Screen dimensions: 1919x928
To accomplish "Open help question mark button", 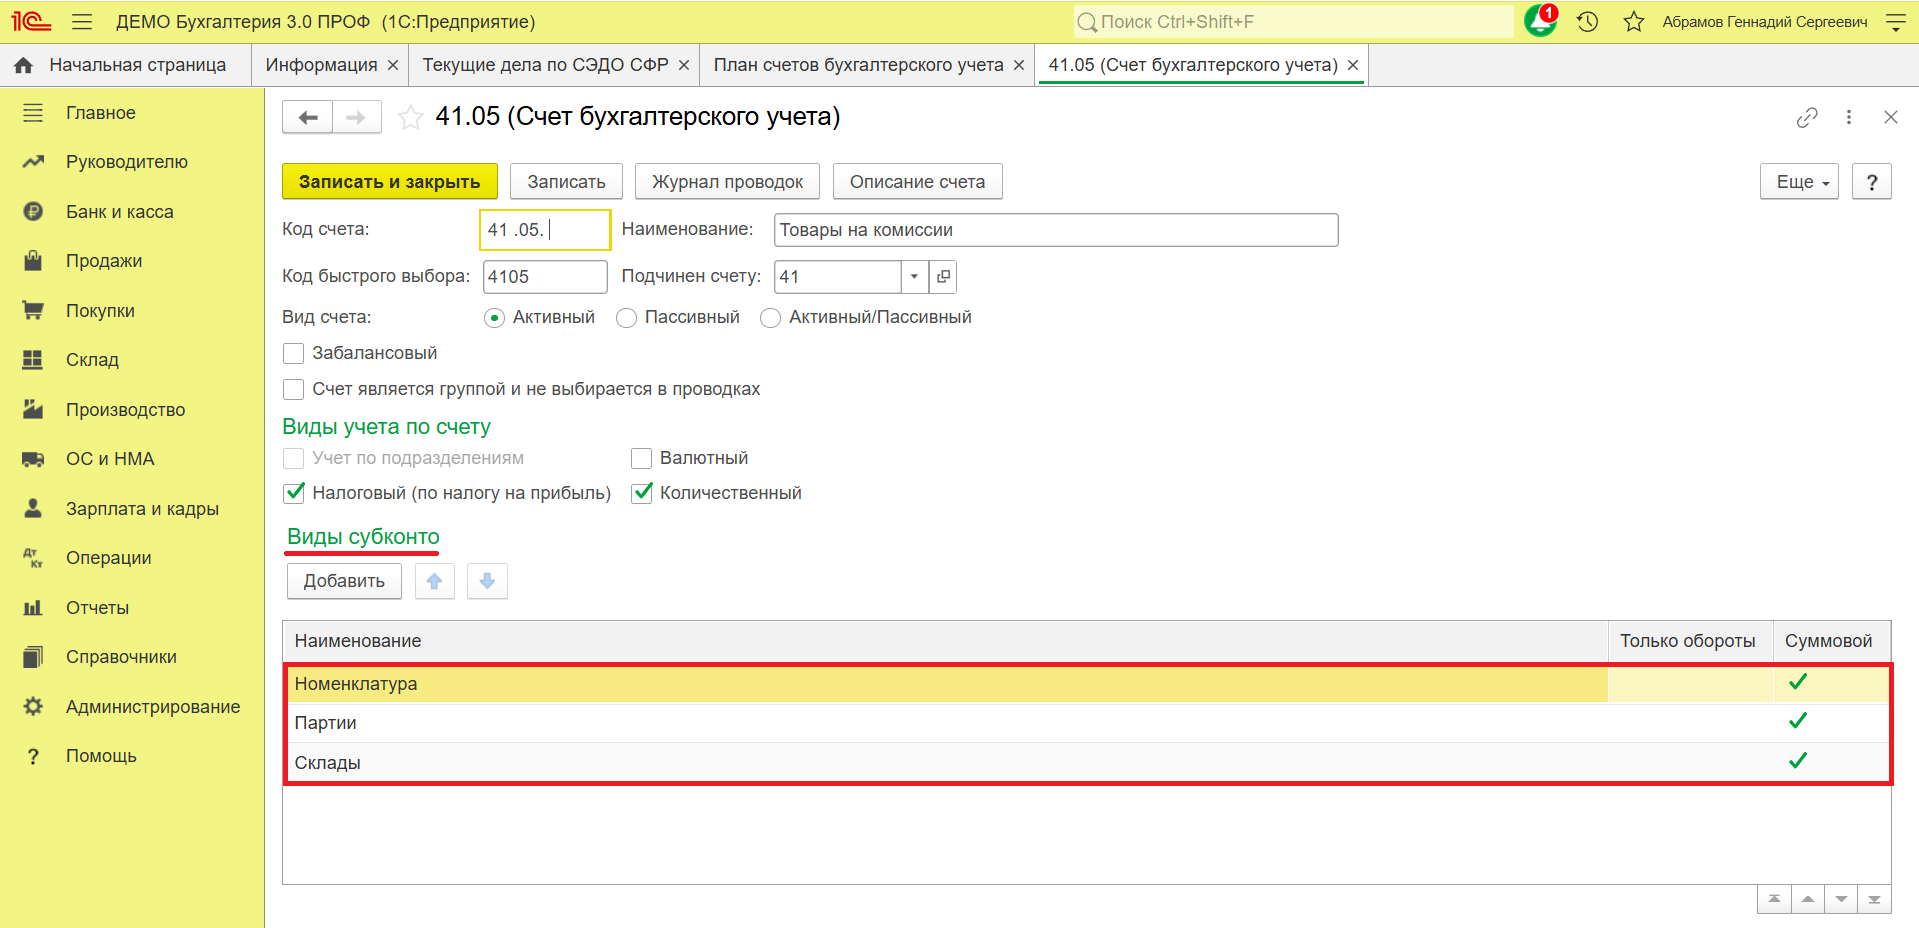I will pyautogui.click(x=1872, y=182).
